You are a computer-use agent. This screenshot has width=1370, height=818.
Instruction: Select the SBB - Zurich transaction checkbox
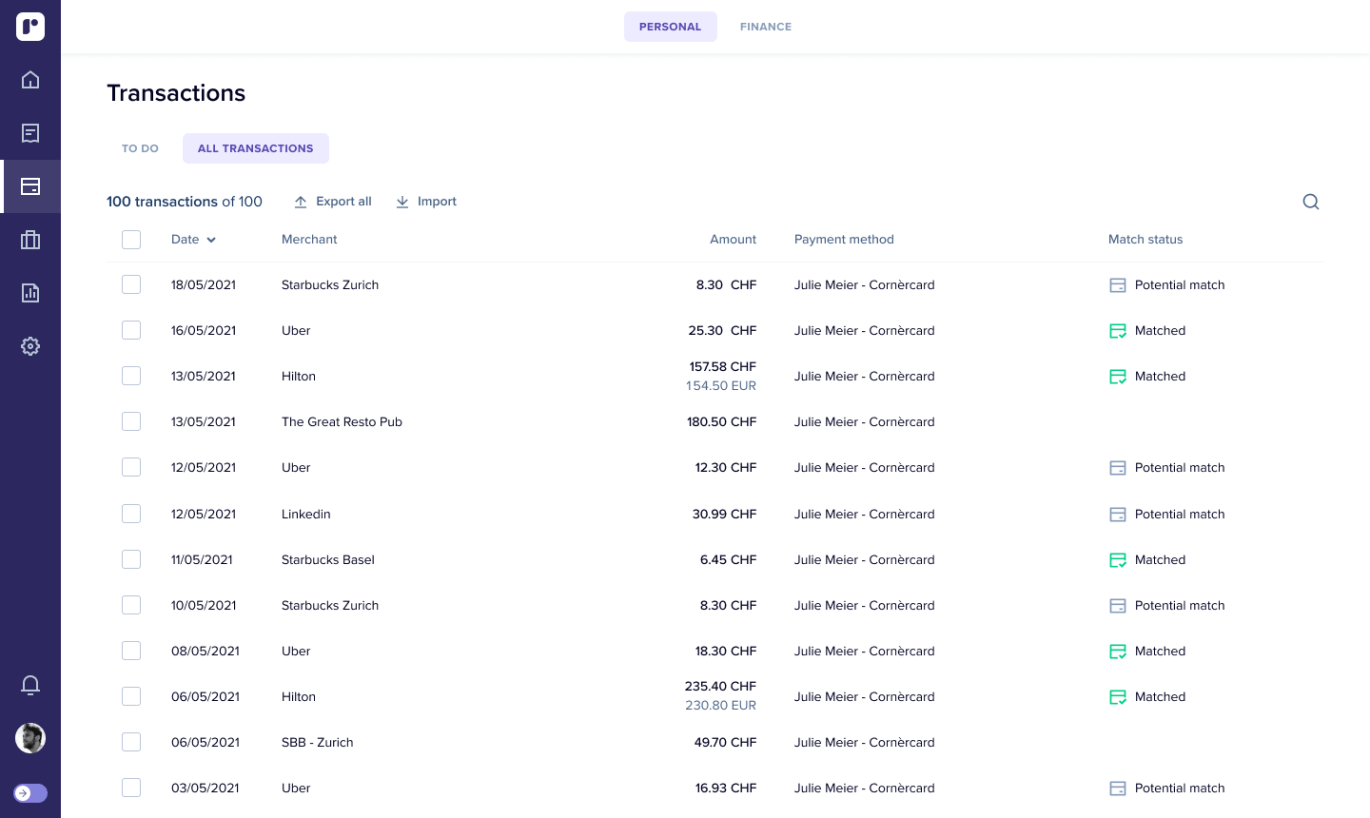(x=131, y=742)
